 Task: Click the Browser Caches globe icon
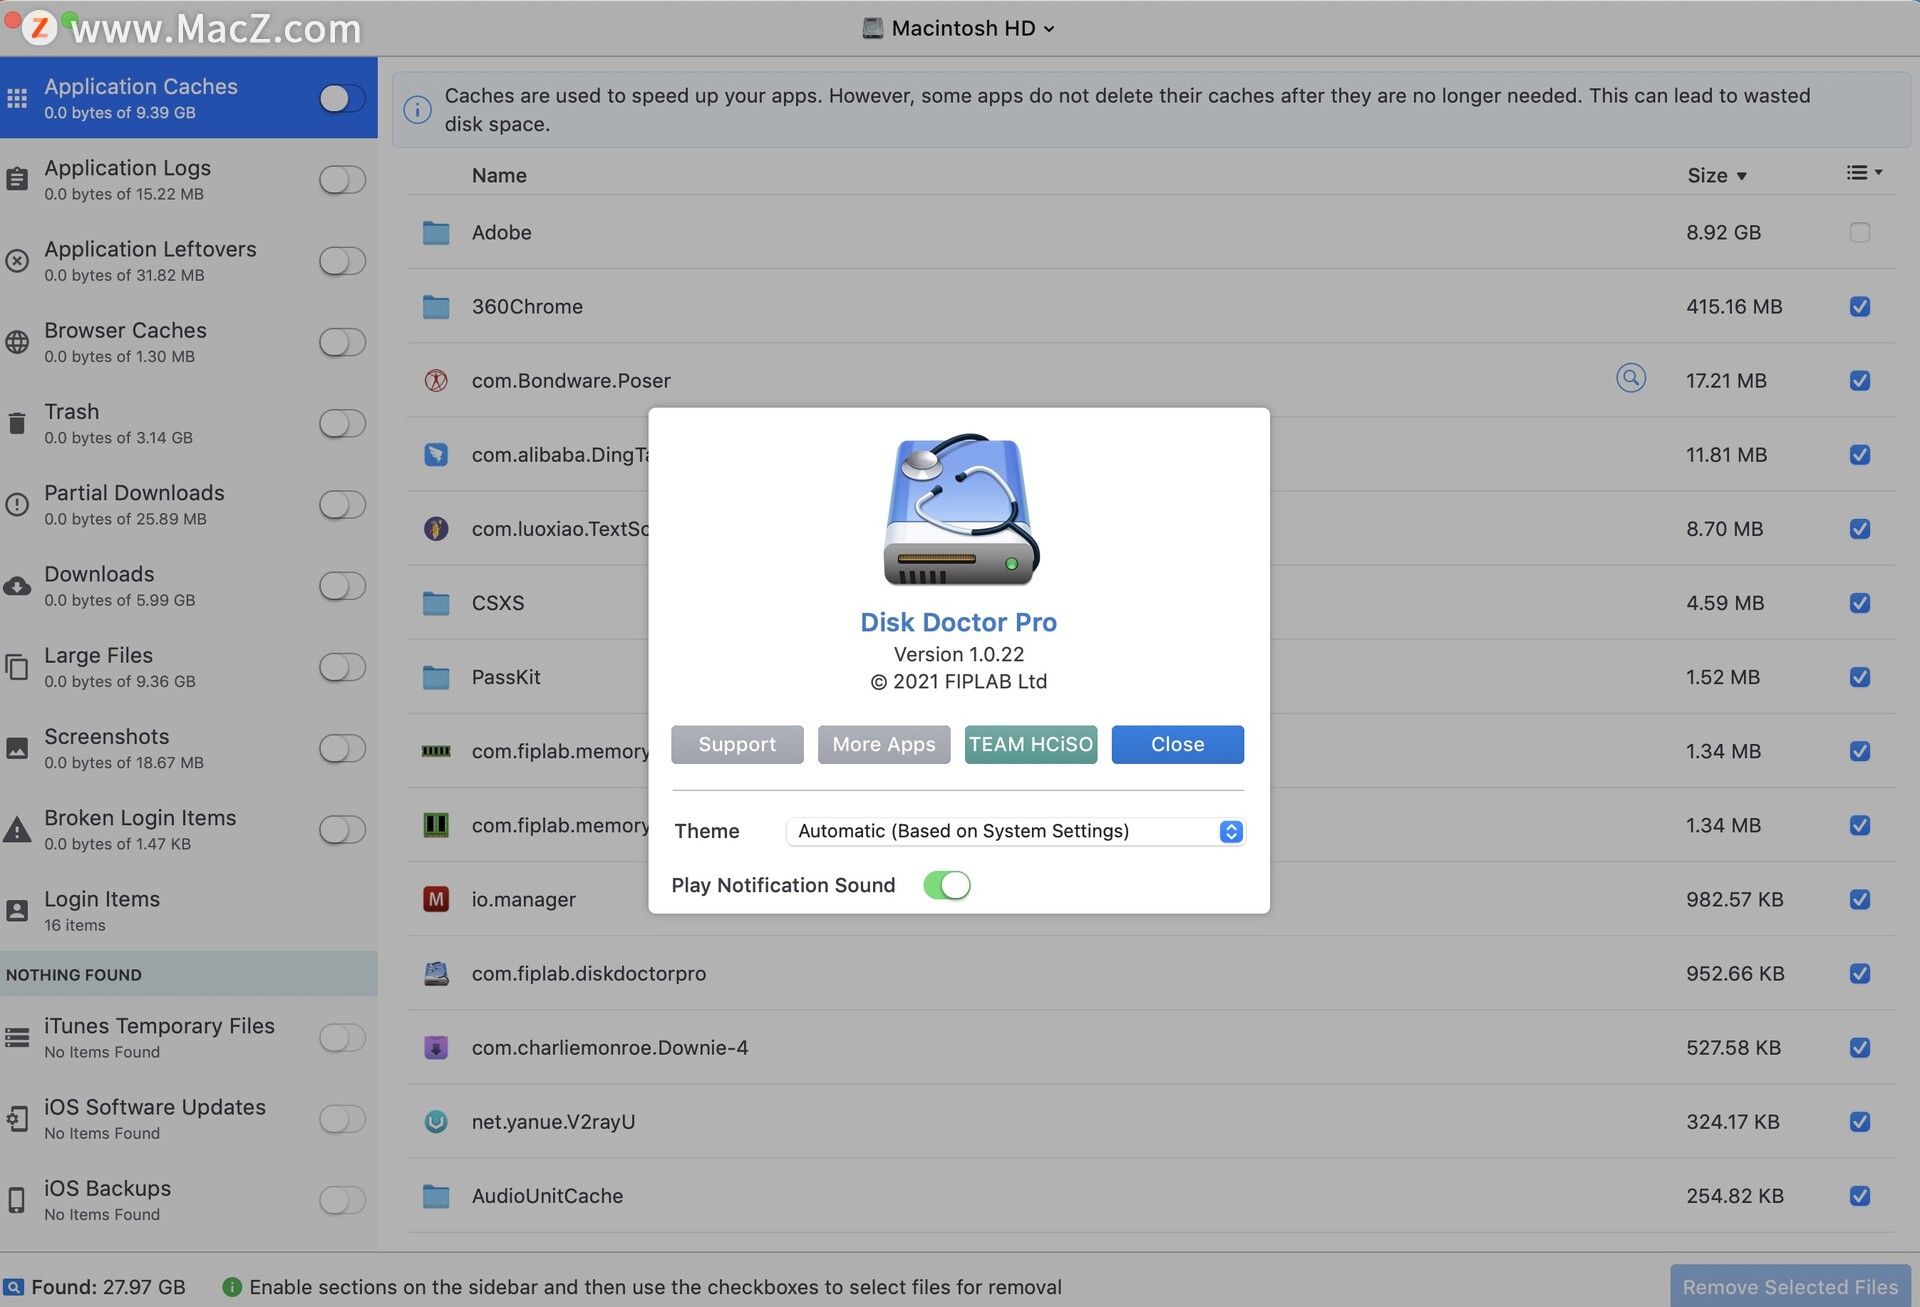tap(17, 342)
